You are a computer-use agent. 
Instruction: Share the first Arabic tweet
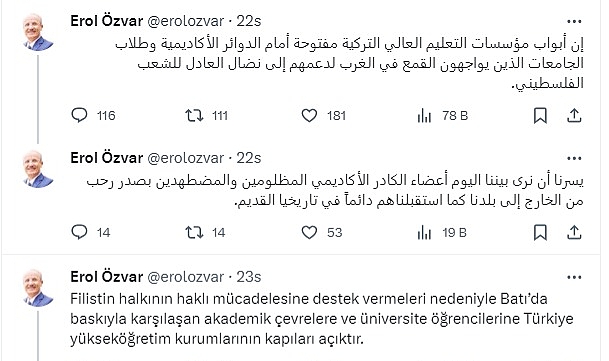[x=574, y=115]
